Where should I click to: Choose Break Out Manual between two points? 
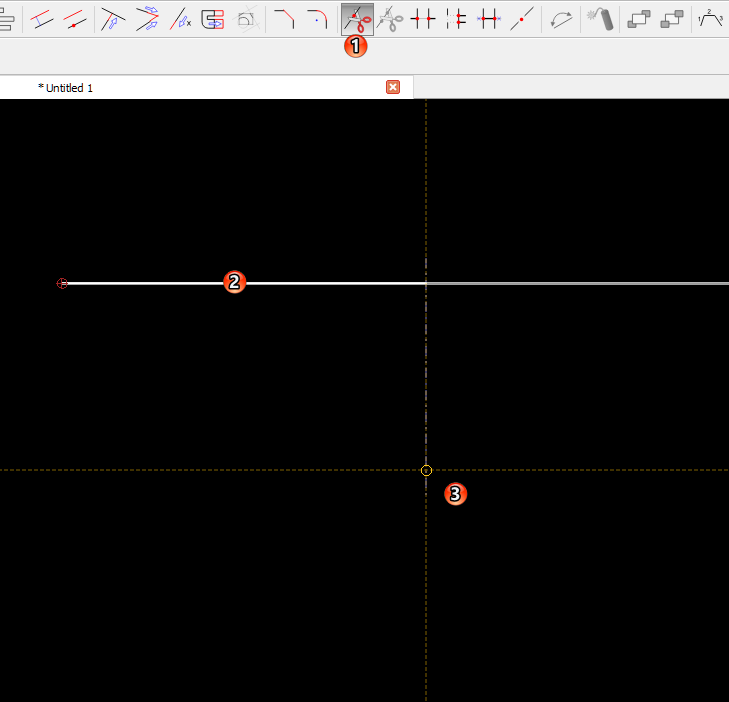(423, 20)
